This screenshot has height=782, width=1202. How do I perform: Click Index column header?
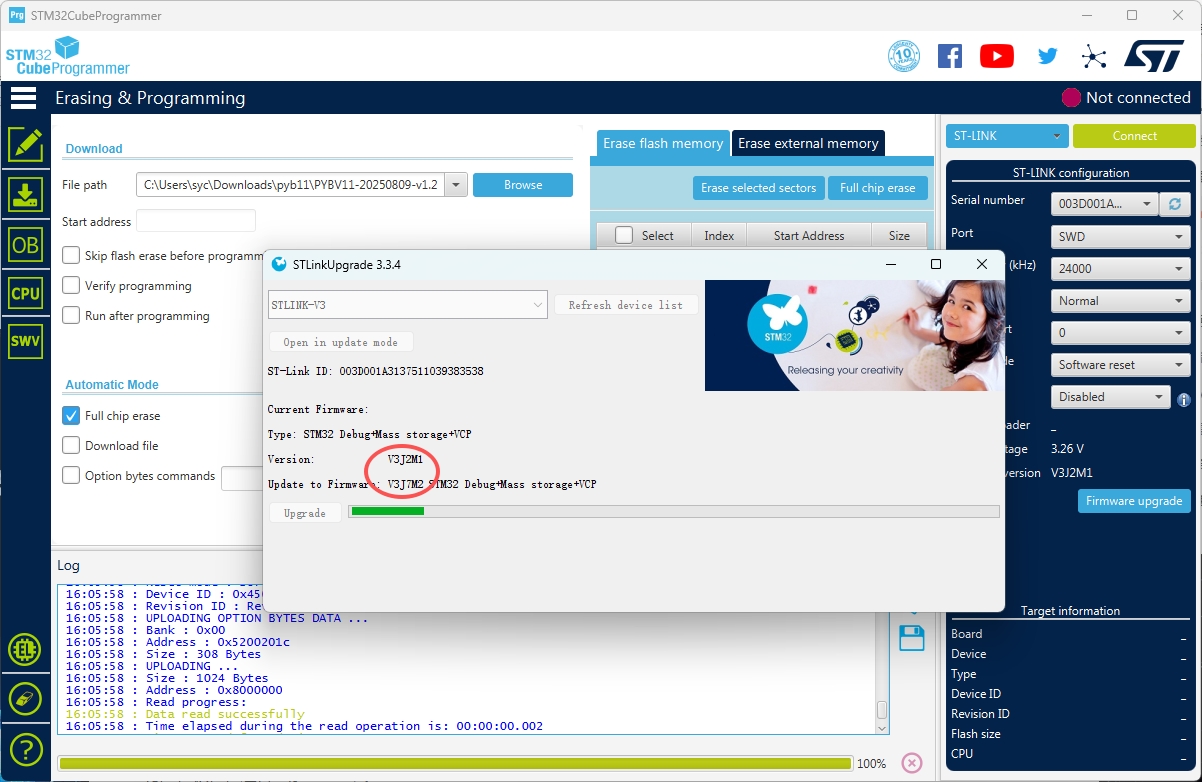click(719, 236)
